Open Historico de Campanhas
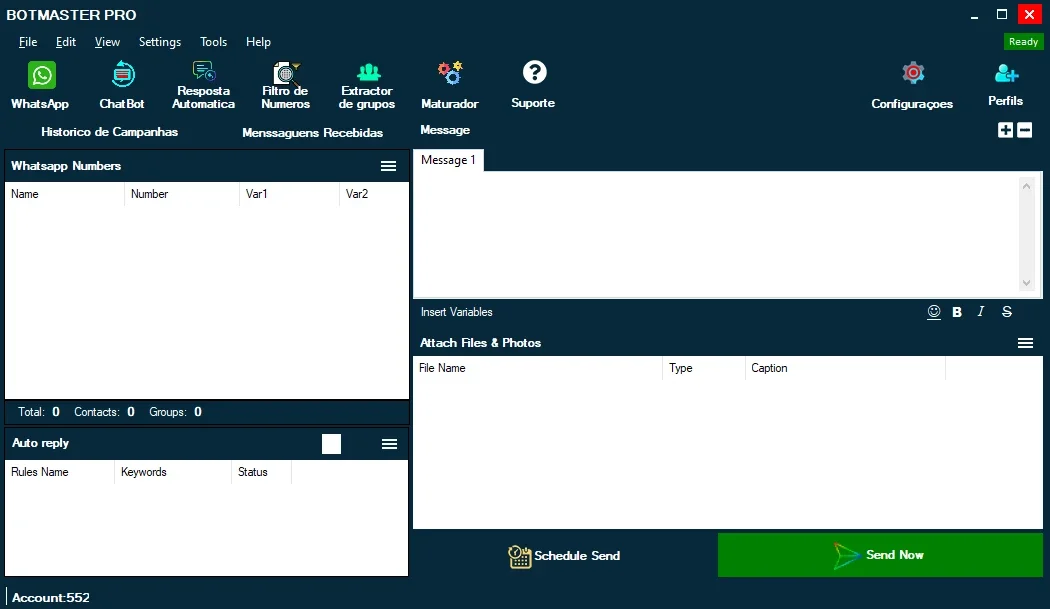Image resolution: width=1050 pixels, height=609 pixels. (109, 132)
